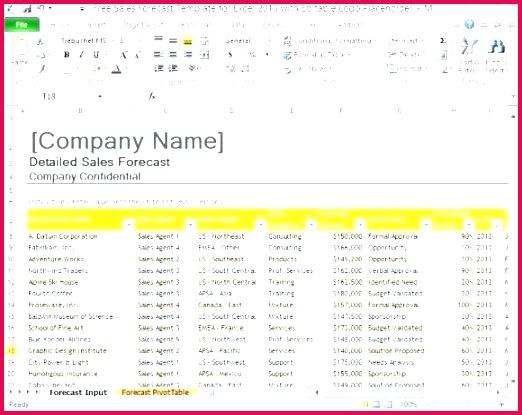The width and height of the screenshot is (522, 415).
Task: Click the Cut scissors icon
Action: 40,41
